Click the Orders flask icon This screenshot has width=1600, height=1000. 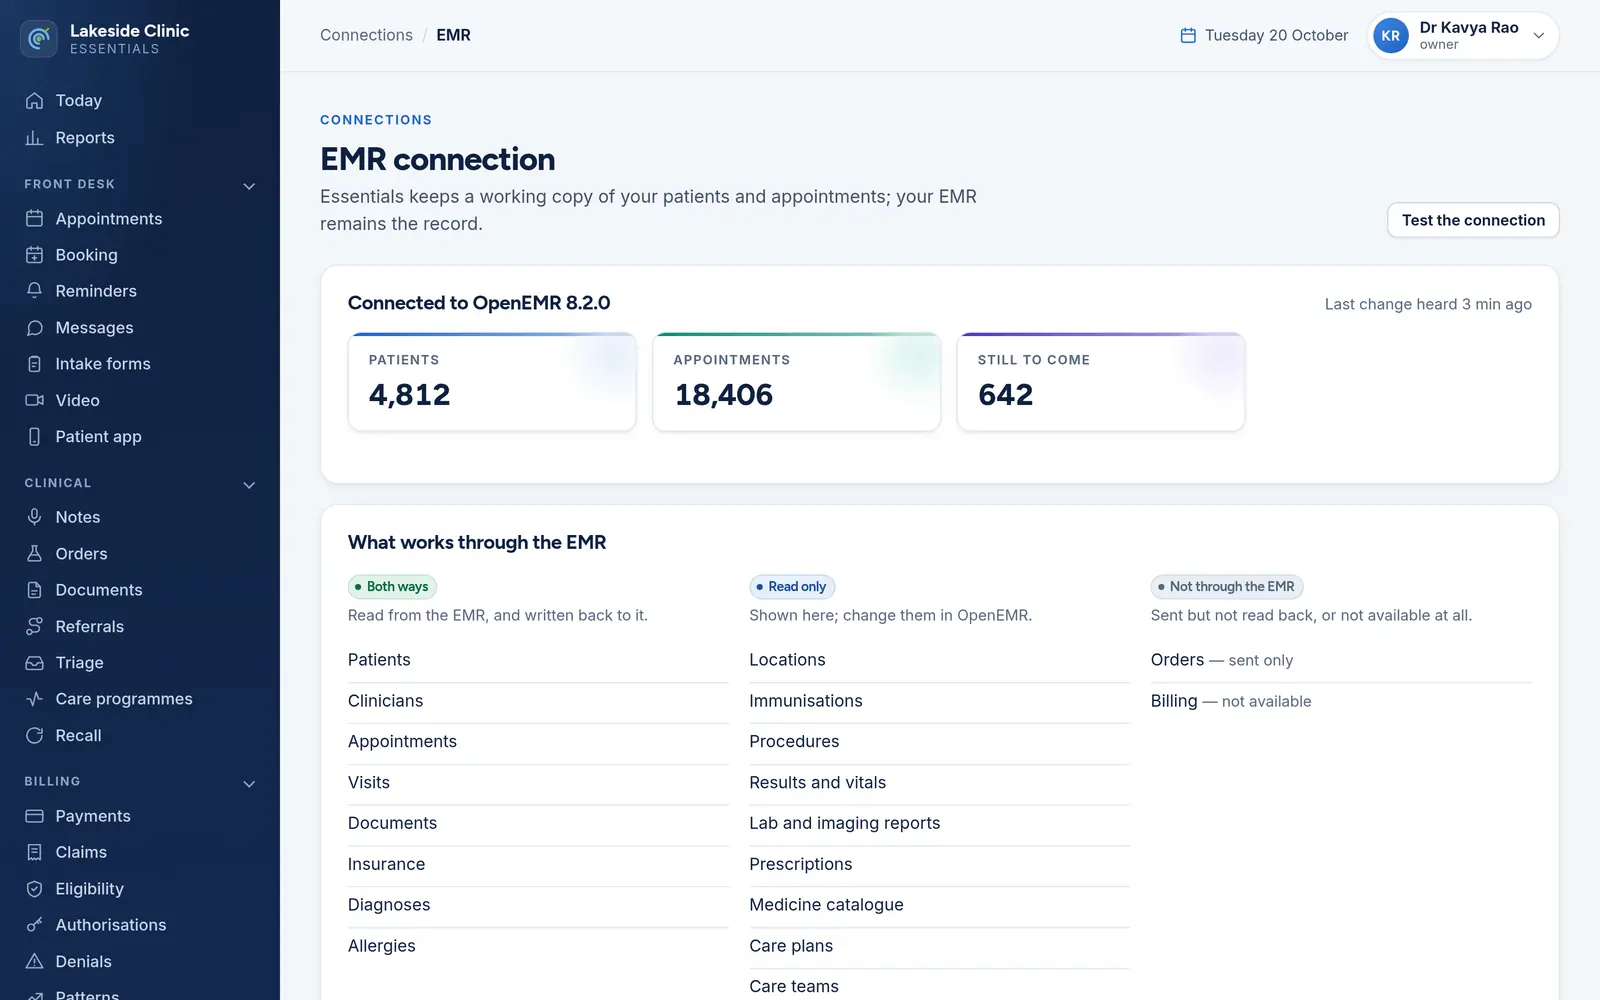(x=34, y=554)
